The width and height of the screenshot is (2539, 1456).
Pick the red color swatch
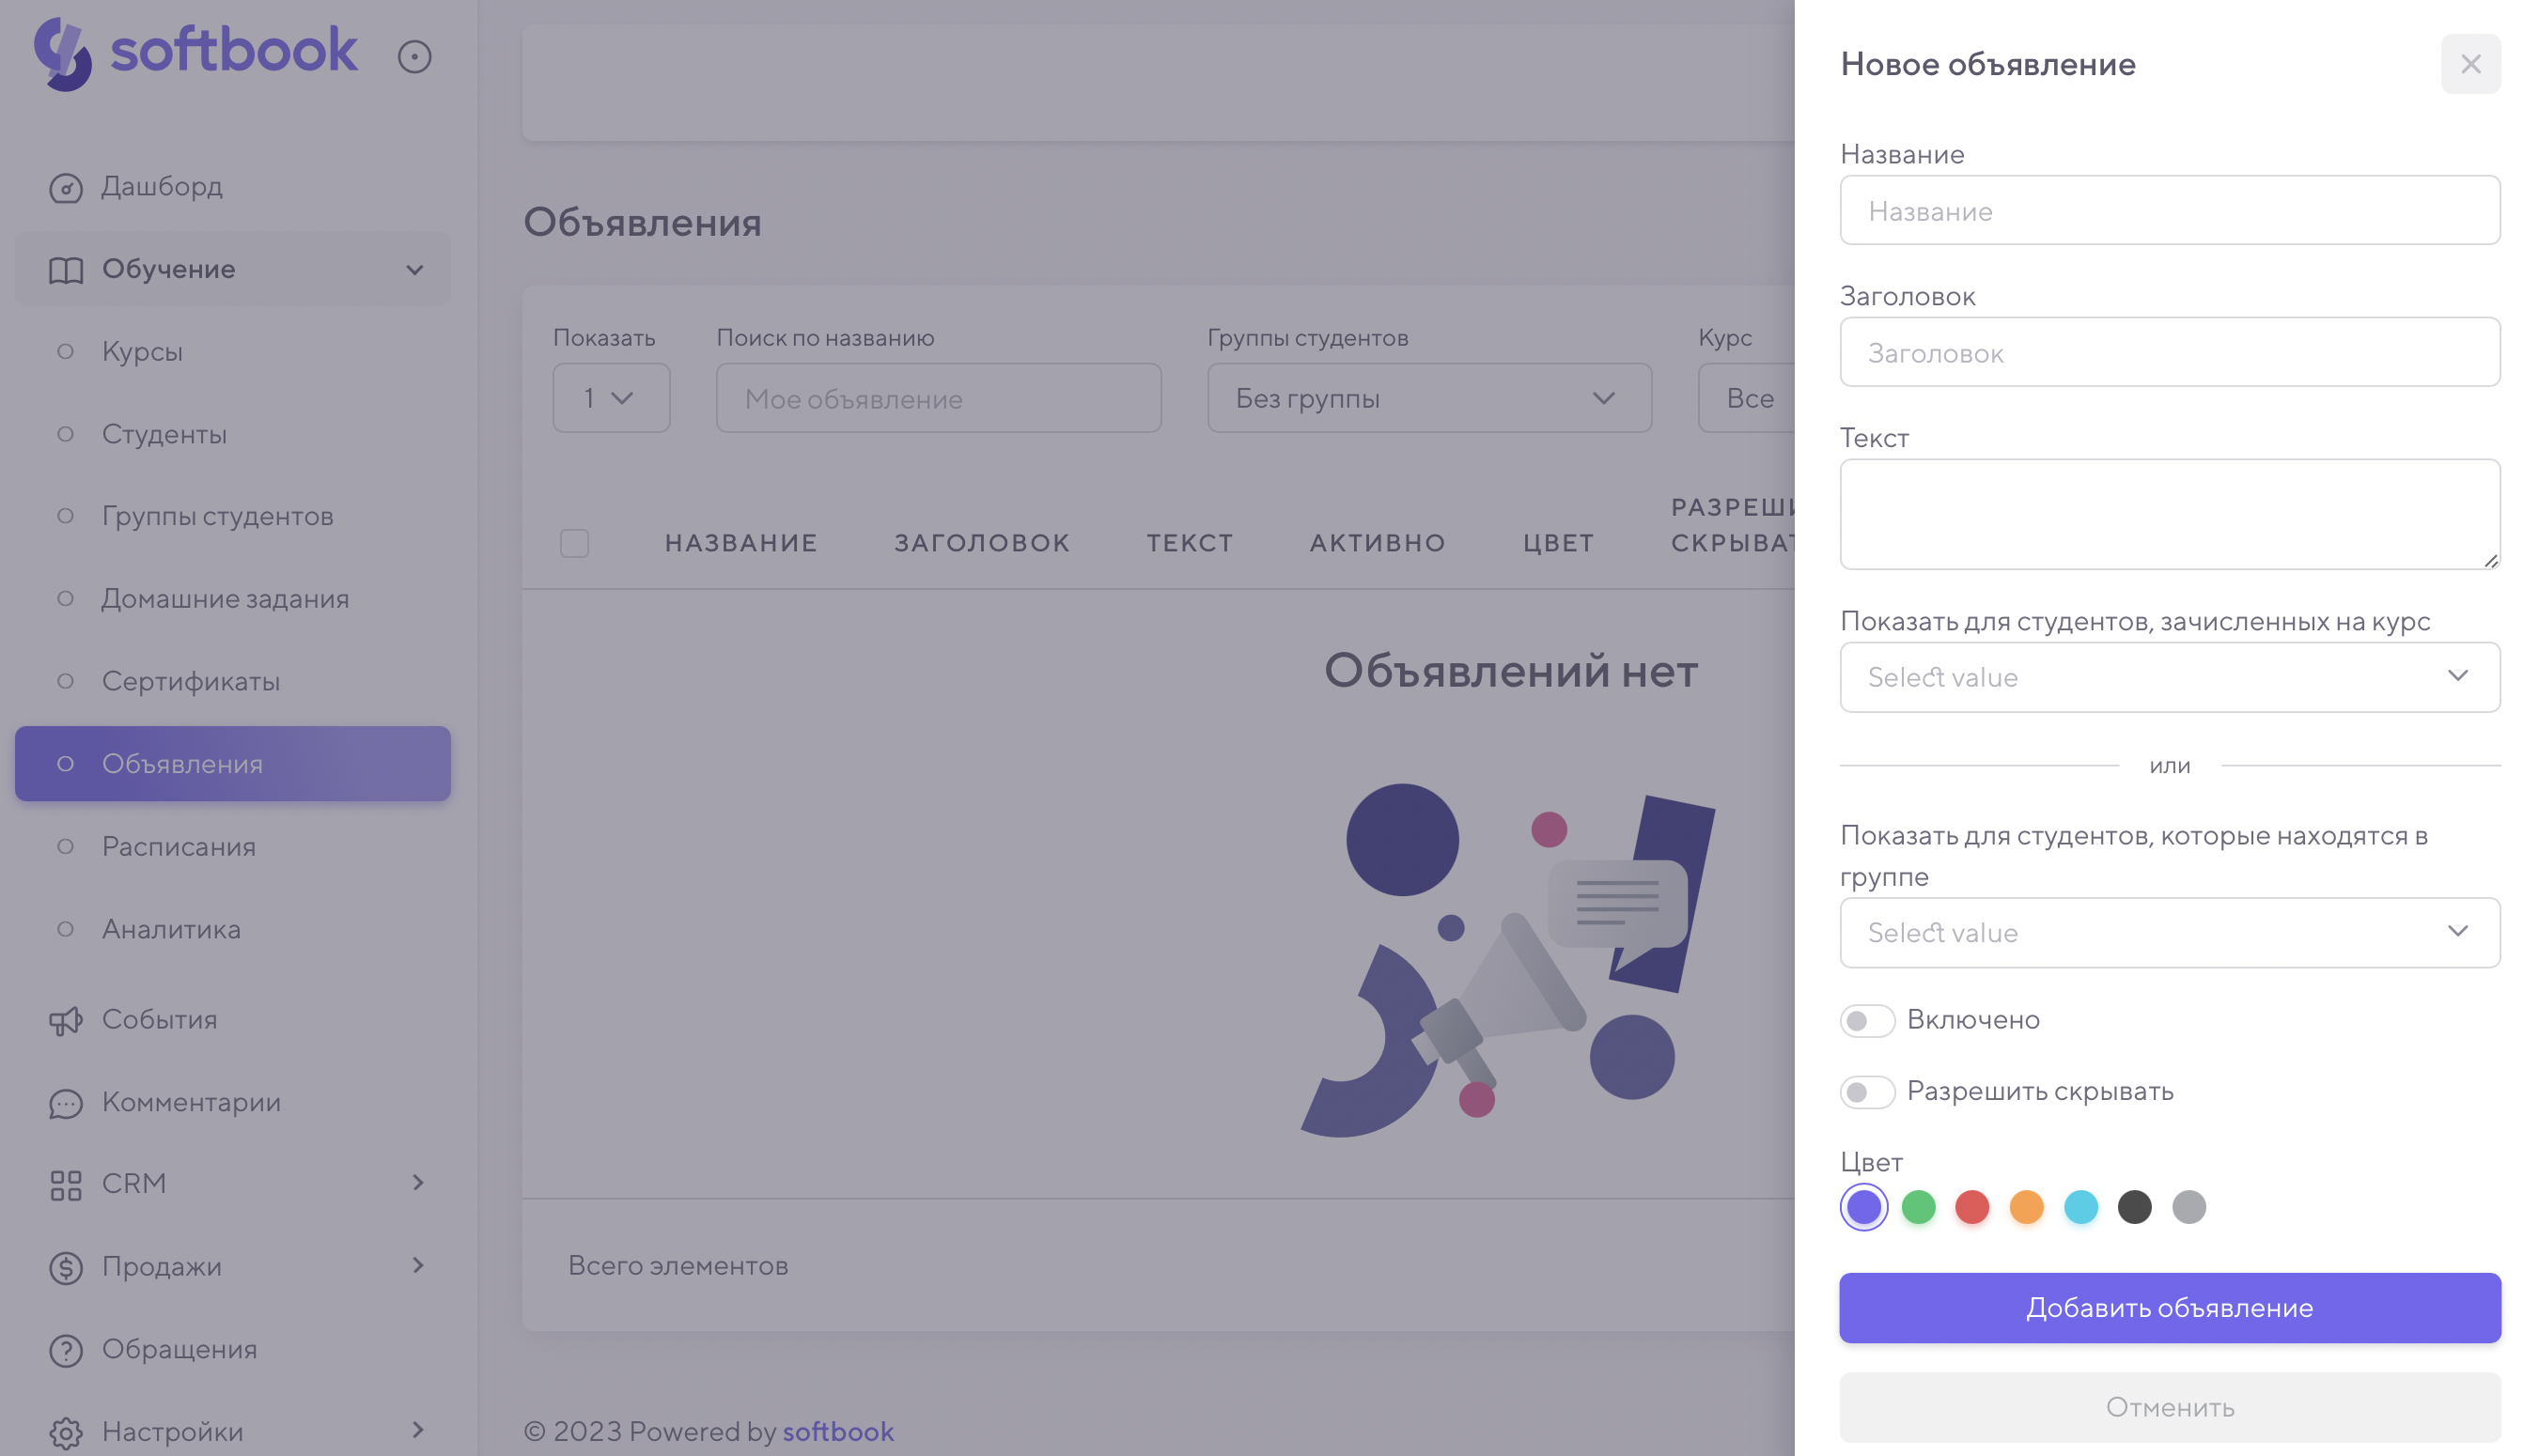tap(1971, 1207)
